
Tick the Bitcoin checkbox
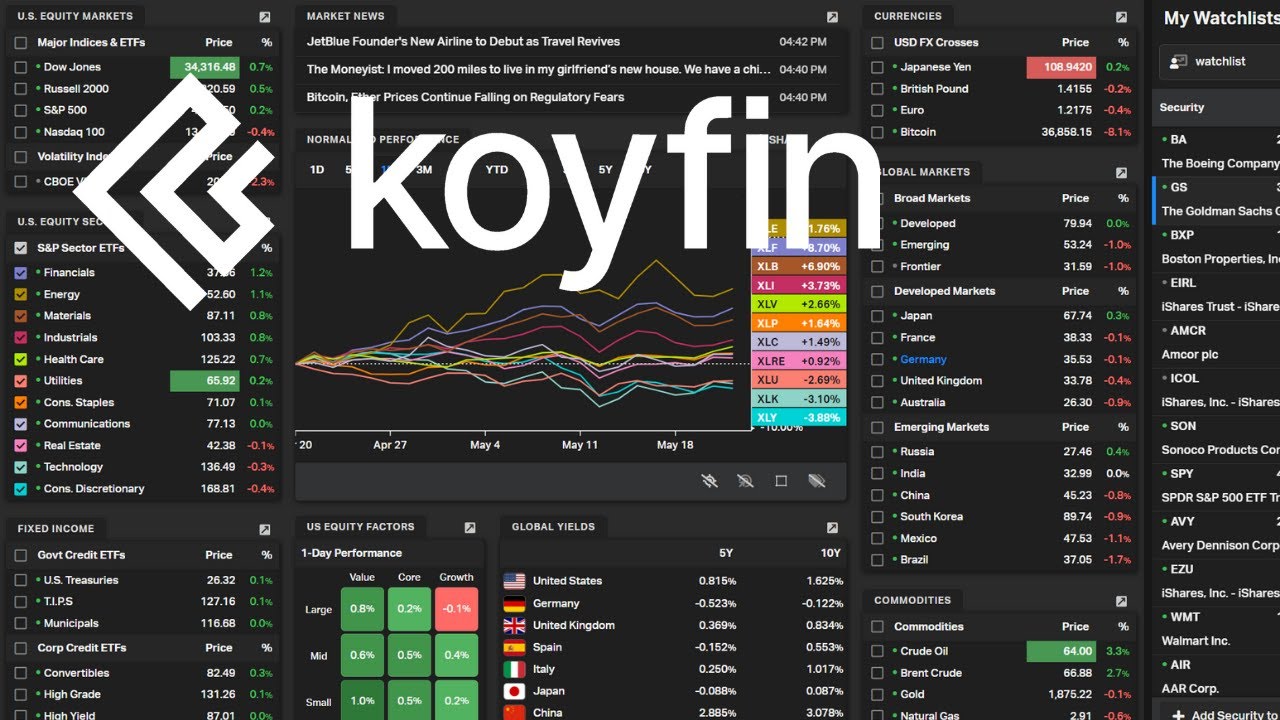pyautogui.click(x=877, y=132)
